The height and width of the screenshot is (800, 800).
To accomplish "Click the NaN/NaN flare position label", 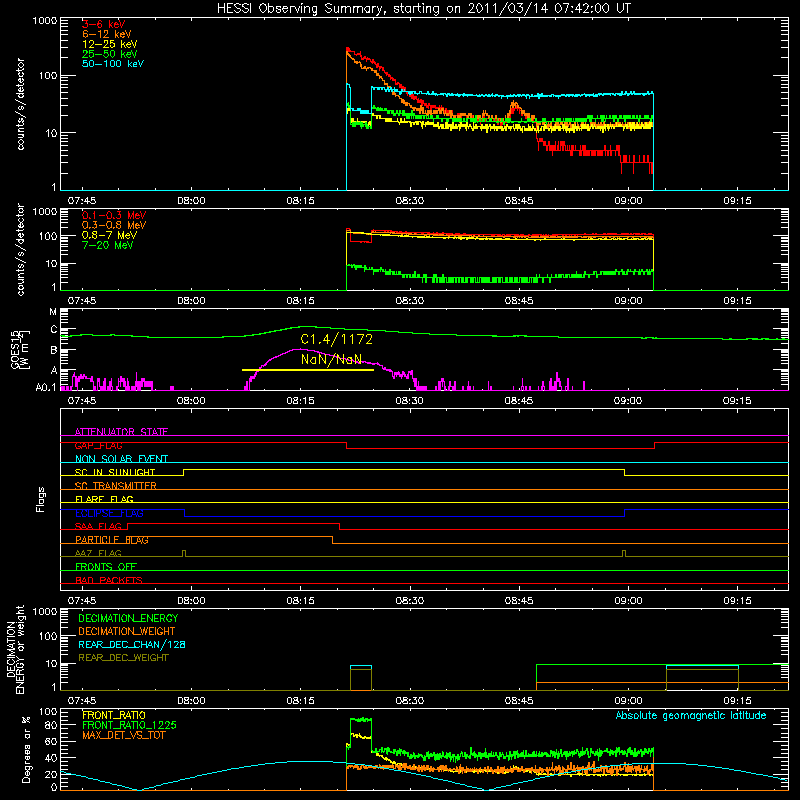I will (x=331, y=359).
